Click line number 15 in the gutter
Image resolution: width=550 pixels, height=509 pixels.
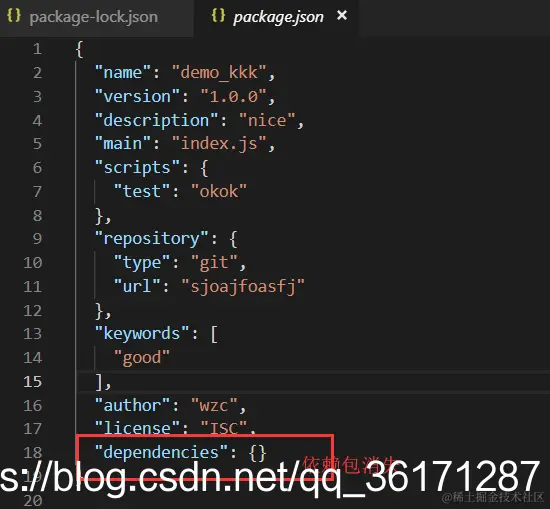coord(33,382)
